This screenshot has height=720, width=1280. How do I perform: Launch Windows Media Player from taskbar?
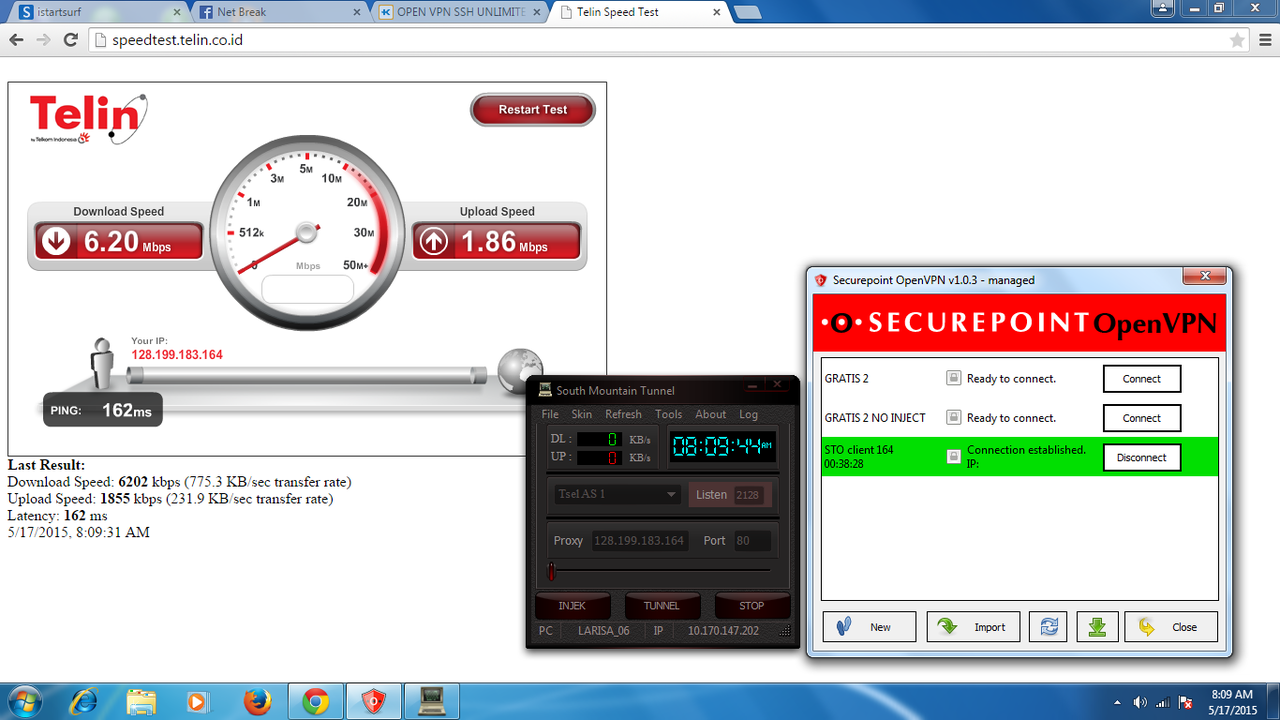point(199,701)
